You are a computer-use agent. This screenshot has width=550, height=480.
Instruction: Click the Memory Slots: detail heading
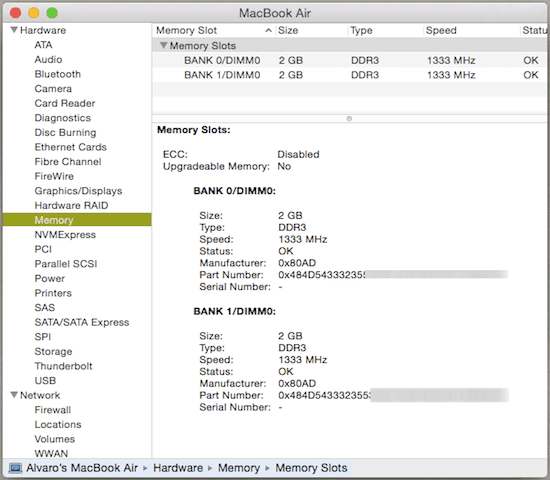[194, 130]
